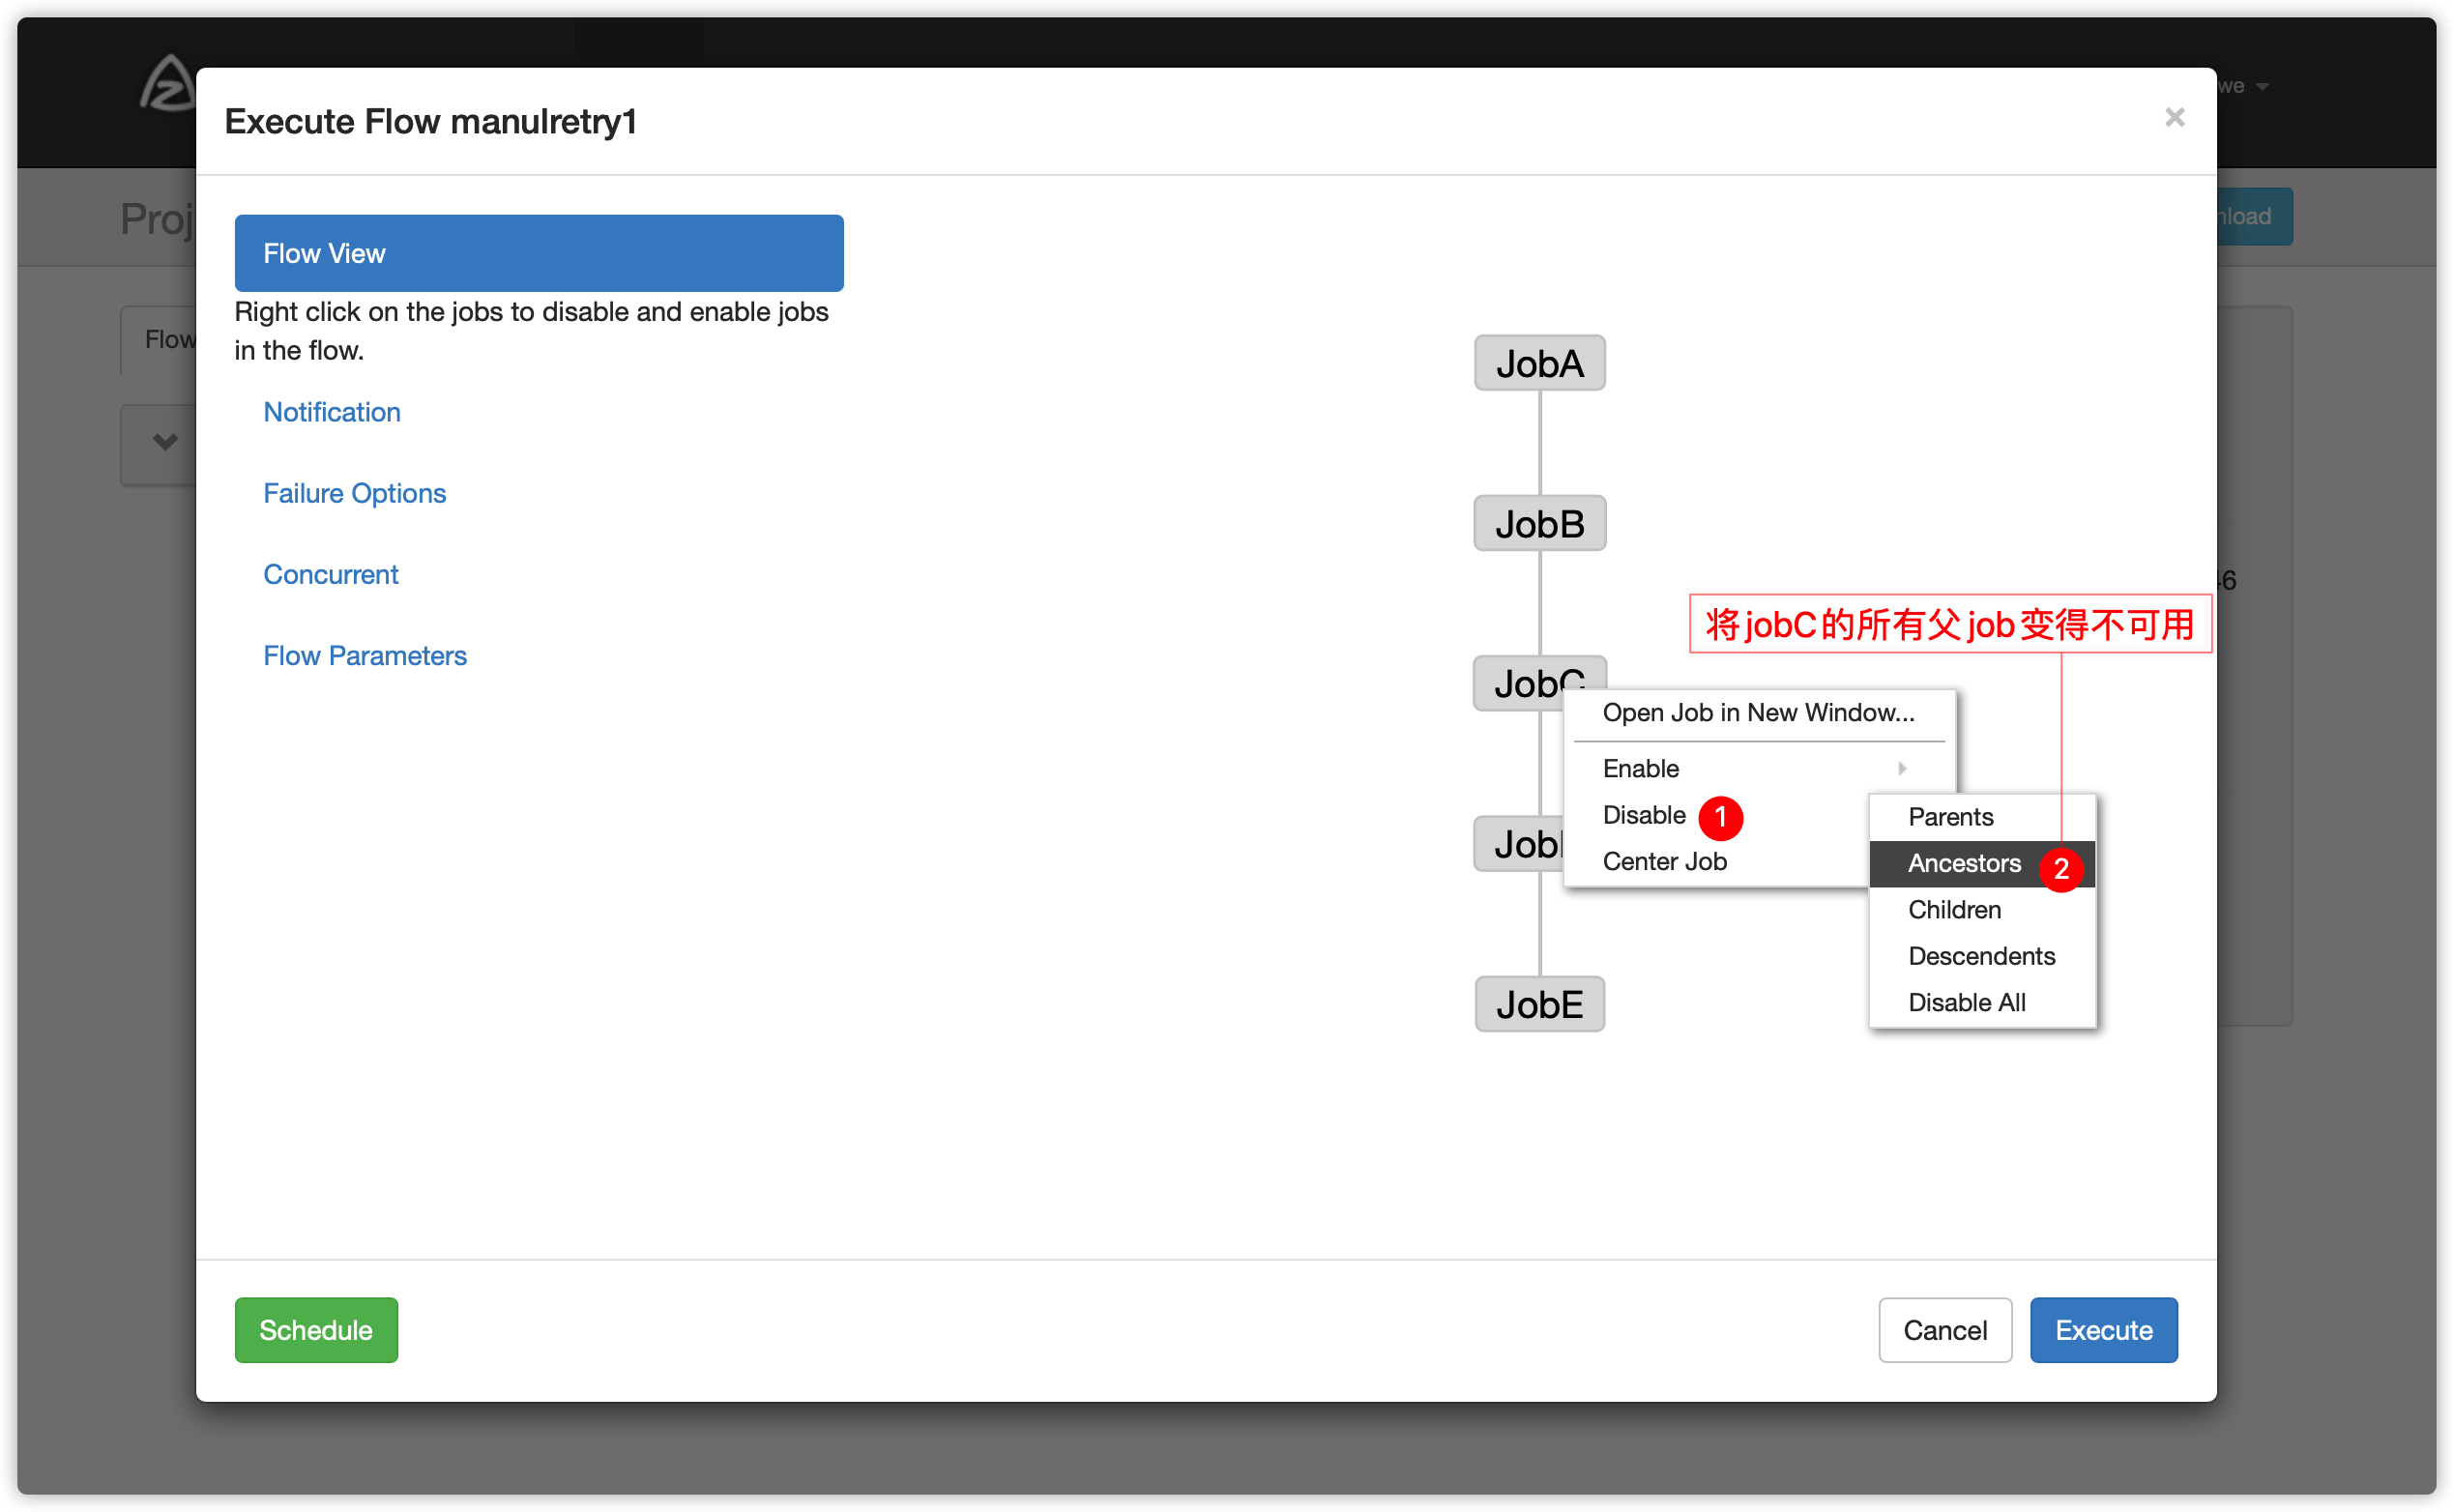
Task: Click the JobE node in flow graph
Action: click(1540, 1004)
